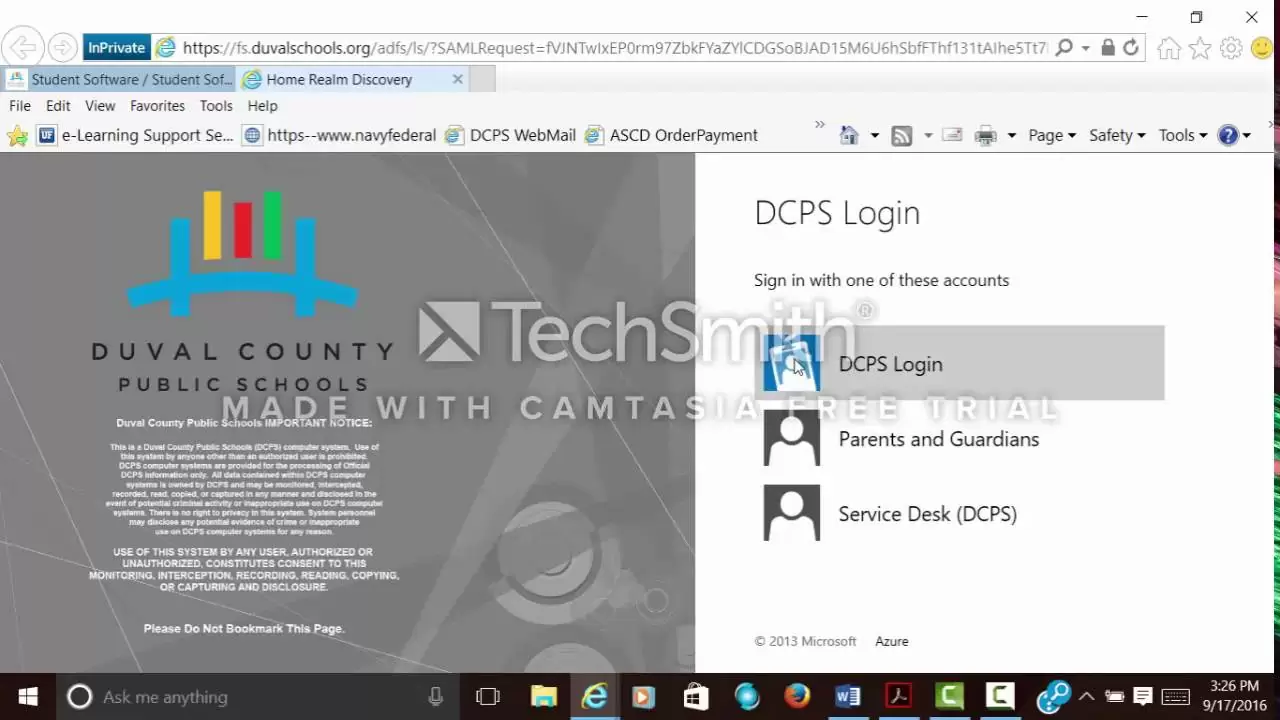Expand the Help icon dropdown arrow
1280x720 pixels.
(x=1246, y=136)
